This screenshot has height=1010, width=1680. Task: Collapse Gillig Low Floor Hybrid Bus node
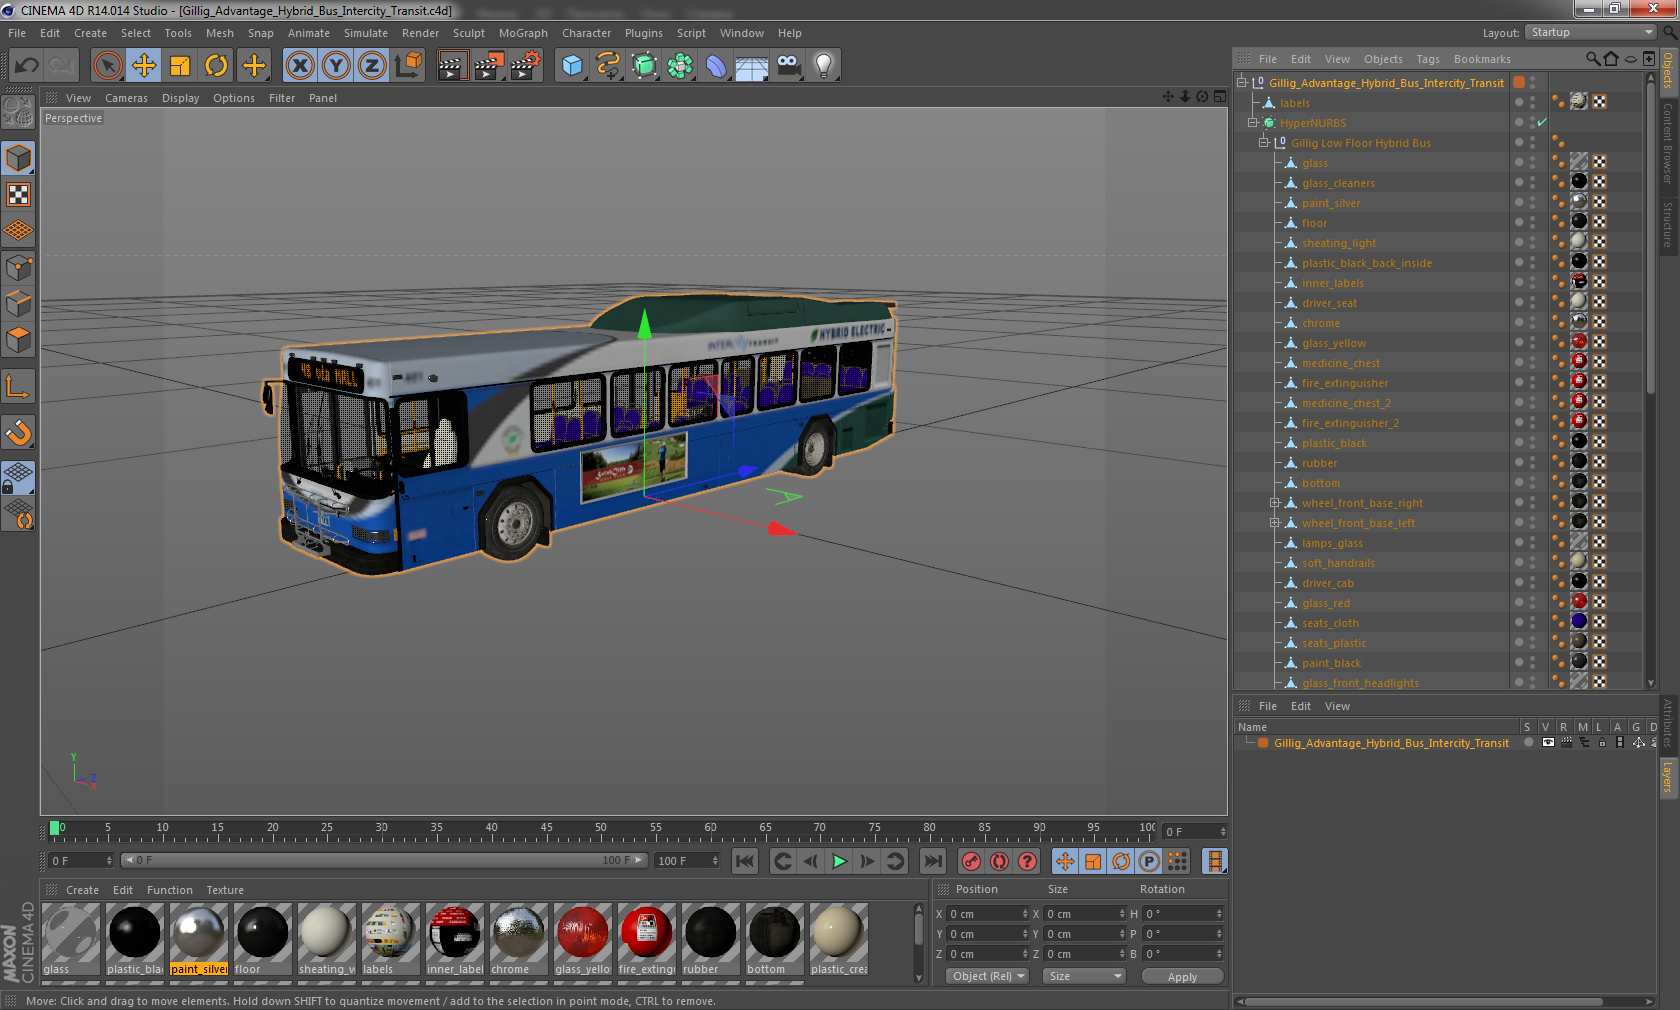coord(1264,143)
